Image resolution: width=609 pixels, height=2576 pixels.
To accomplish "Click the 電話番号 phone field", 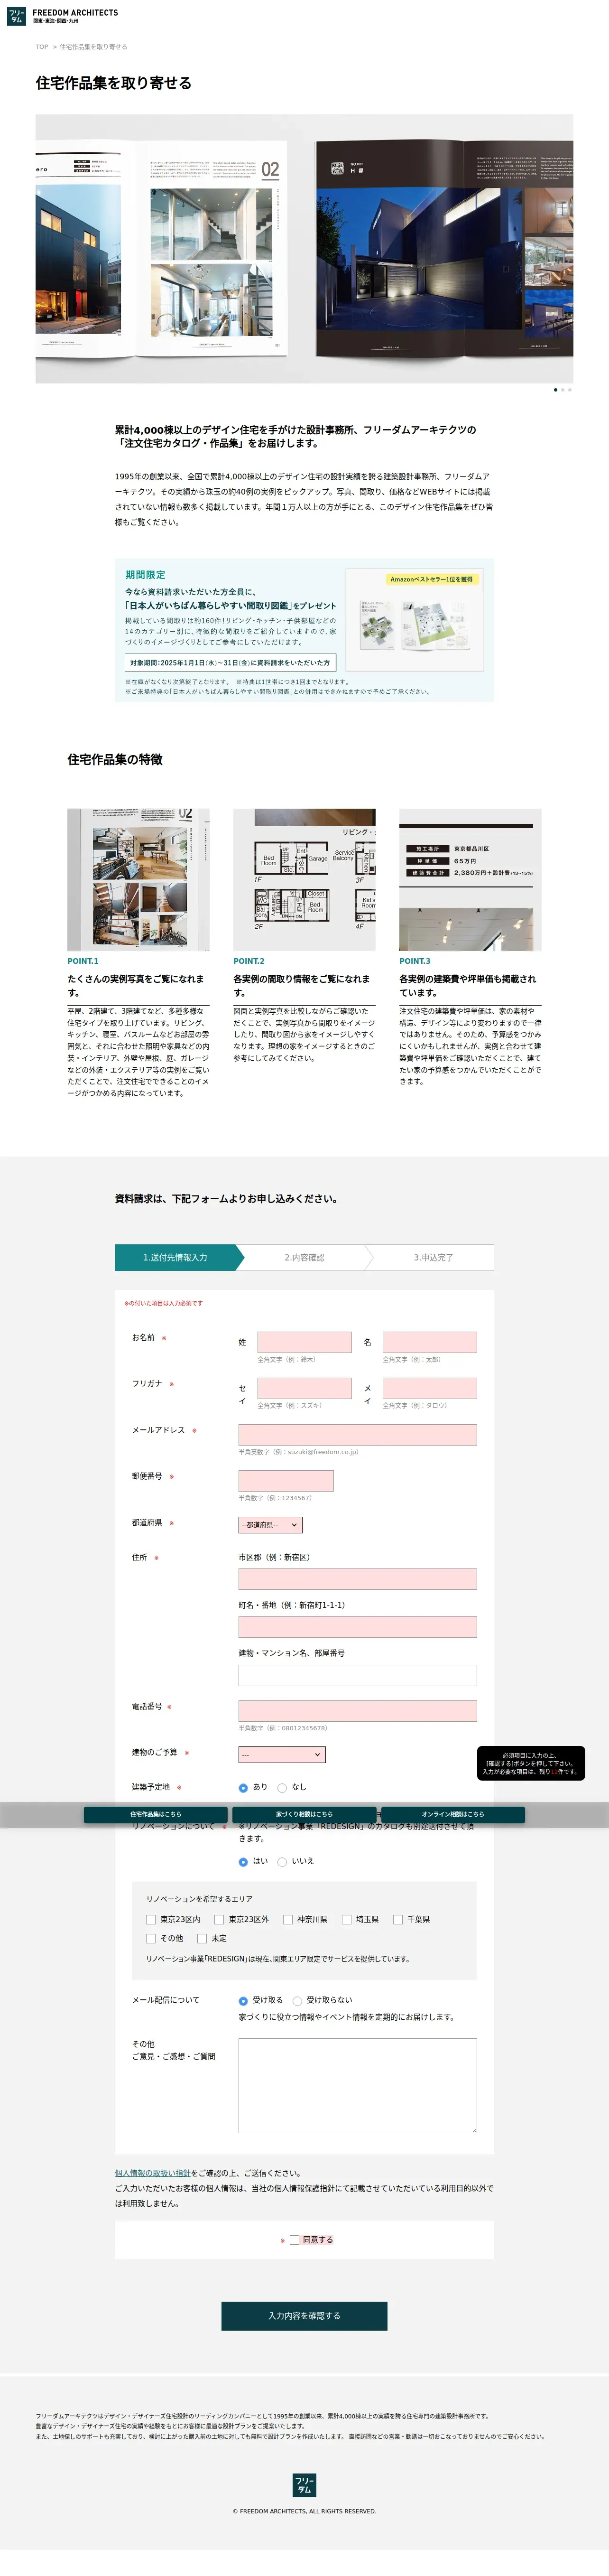I will [358, 1711].
